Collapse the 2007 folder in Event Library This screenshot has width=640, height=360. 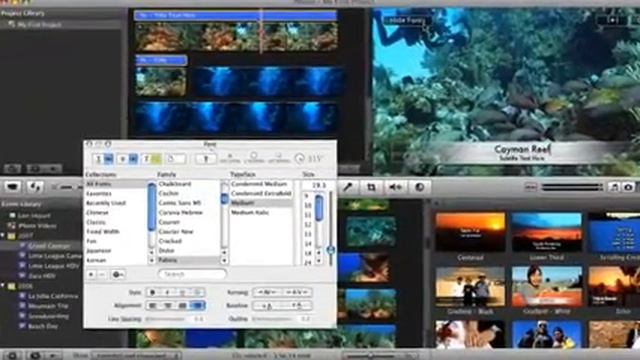tap(3, 236)
